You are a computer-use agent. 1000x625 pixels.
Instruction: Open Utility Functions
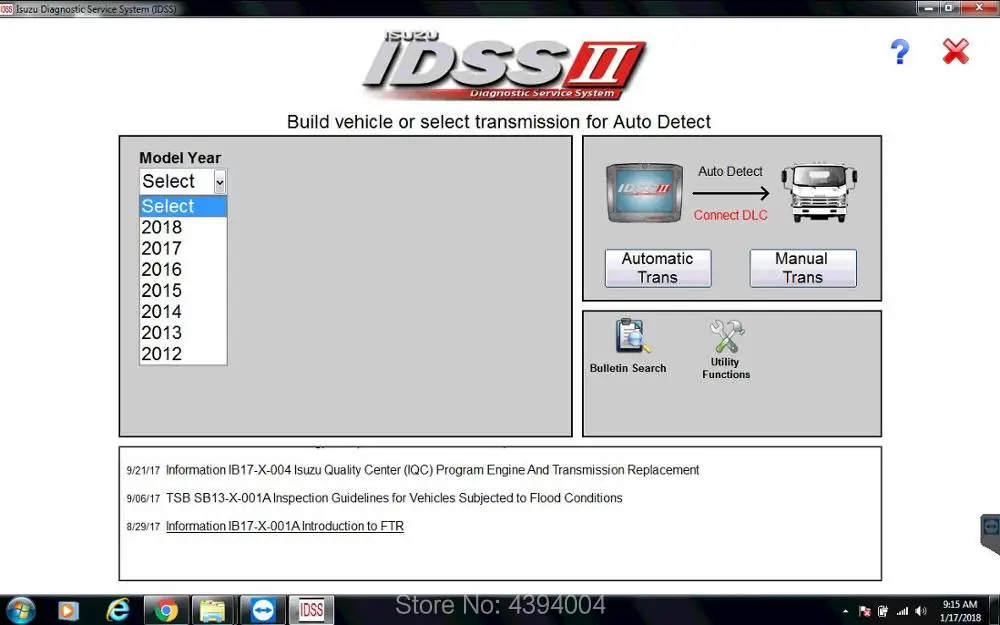click(x=726, y=349)
